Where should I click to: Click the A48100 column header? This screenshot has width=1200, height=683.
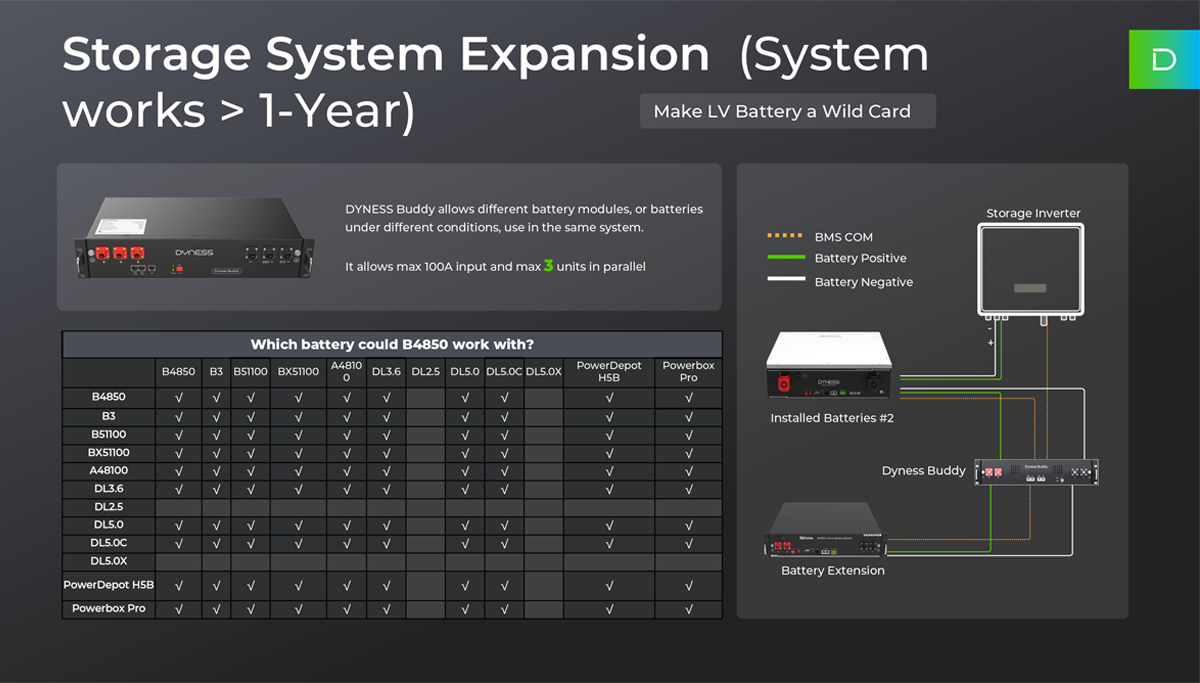click(346, 372)
